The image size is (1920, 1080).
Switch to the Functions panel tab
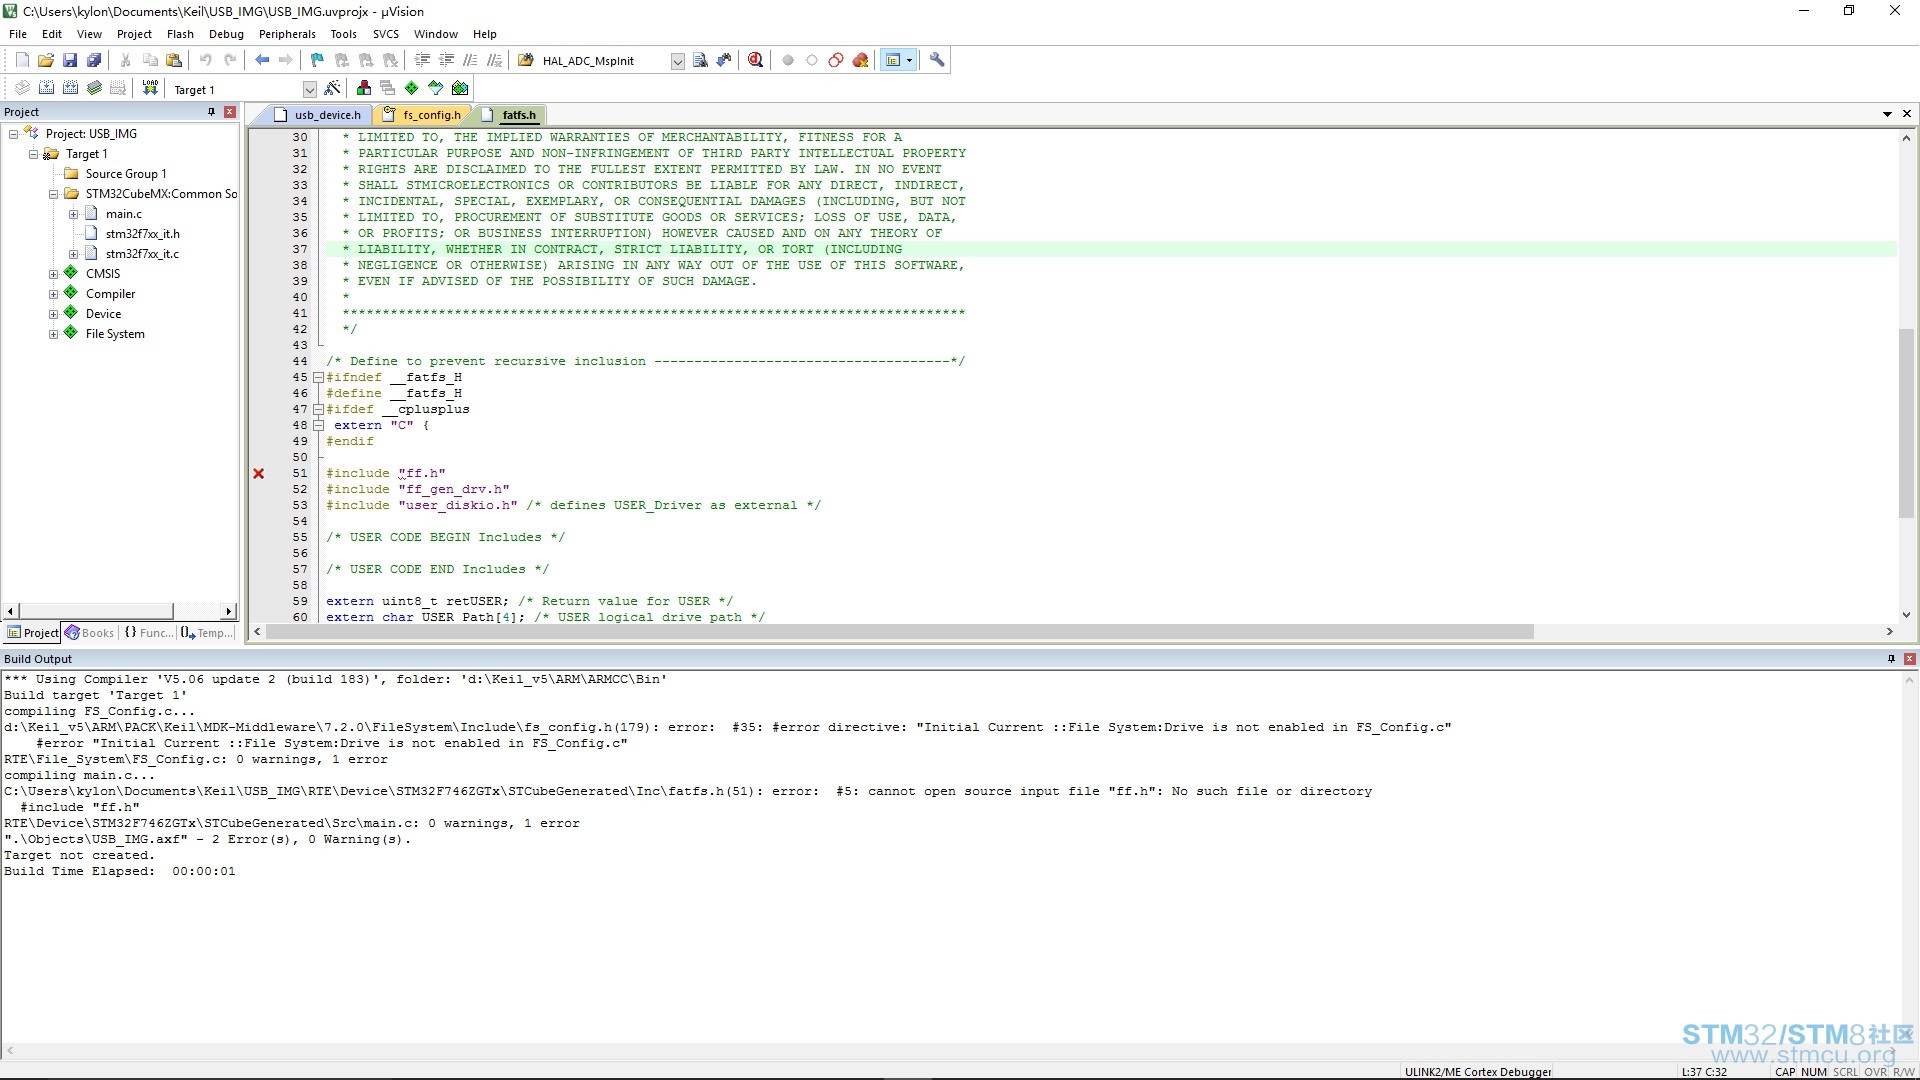147,633
